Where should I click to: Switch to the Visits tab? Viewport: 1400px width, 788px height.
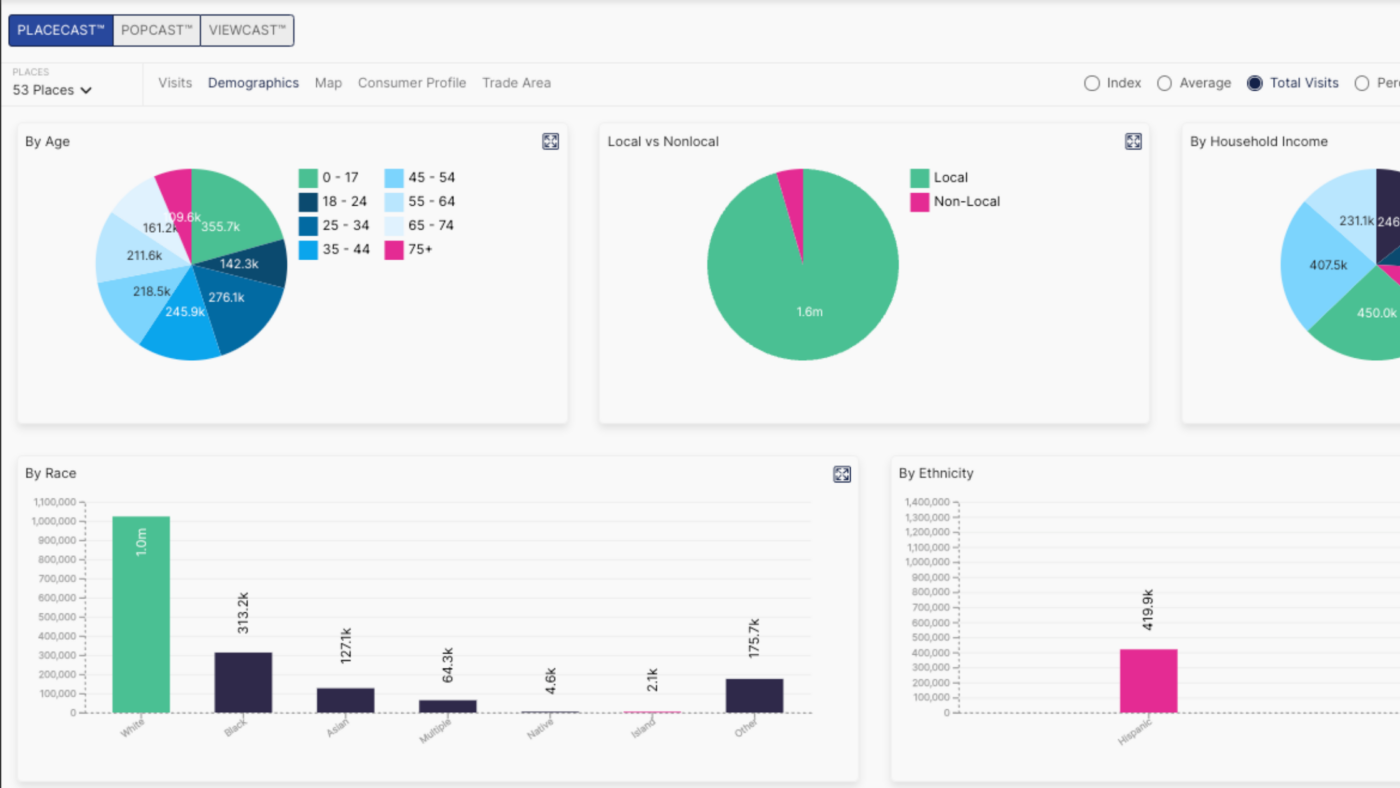pyautogui.click(x=175, y=83)
